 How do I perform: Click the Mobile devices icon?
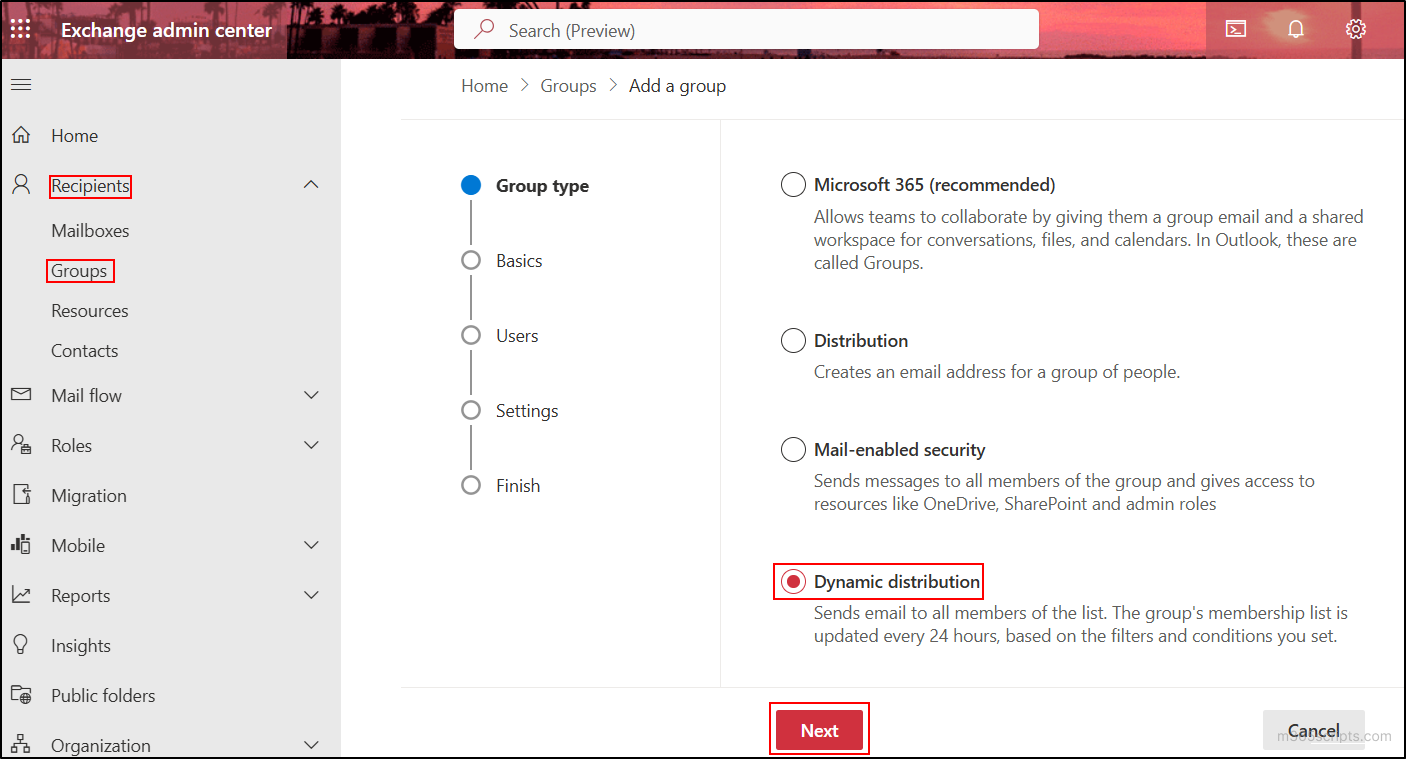coord(21,545)
